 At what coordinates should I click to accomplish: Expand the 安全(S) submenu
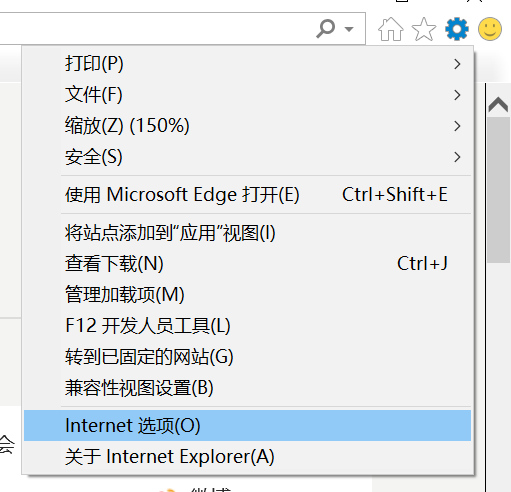(x=247, y=157)
